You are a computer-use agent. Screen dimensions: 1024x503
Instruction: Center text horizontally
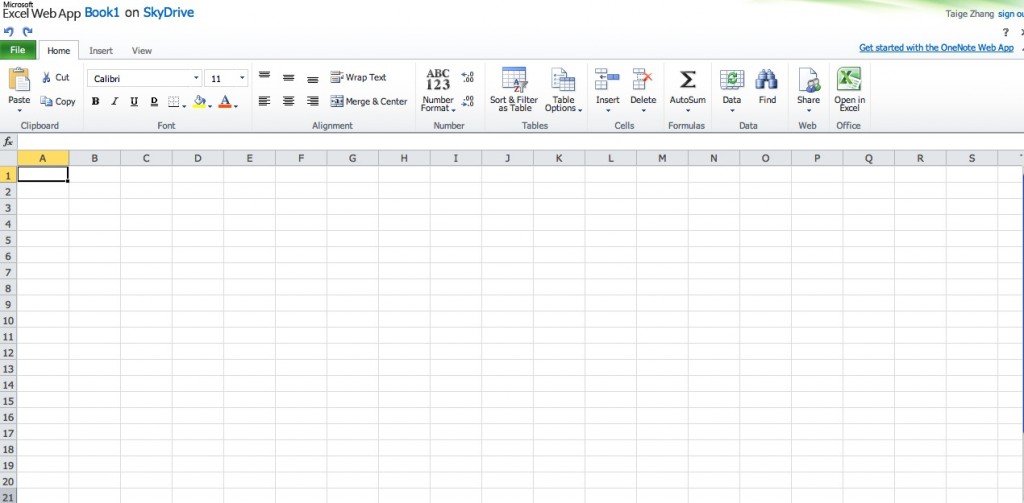pos(288,101)
